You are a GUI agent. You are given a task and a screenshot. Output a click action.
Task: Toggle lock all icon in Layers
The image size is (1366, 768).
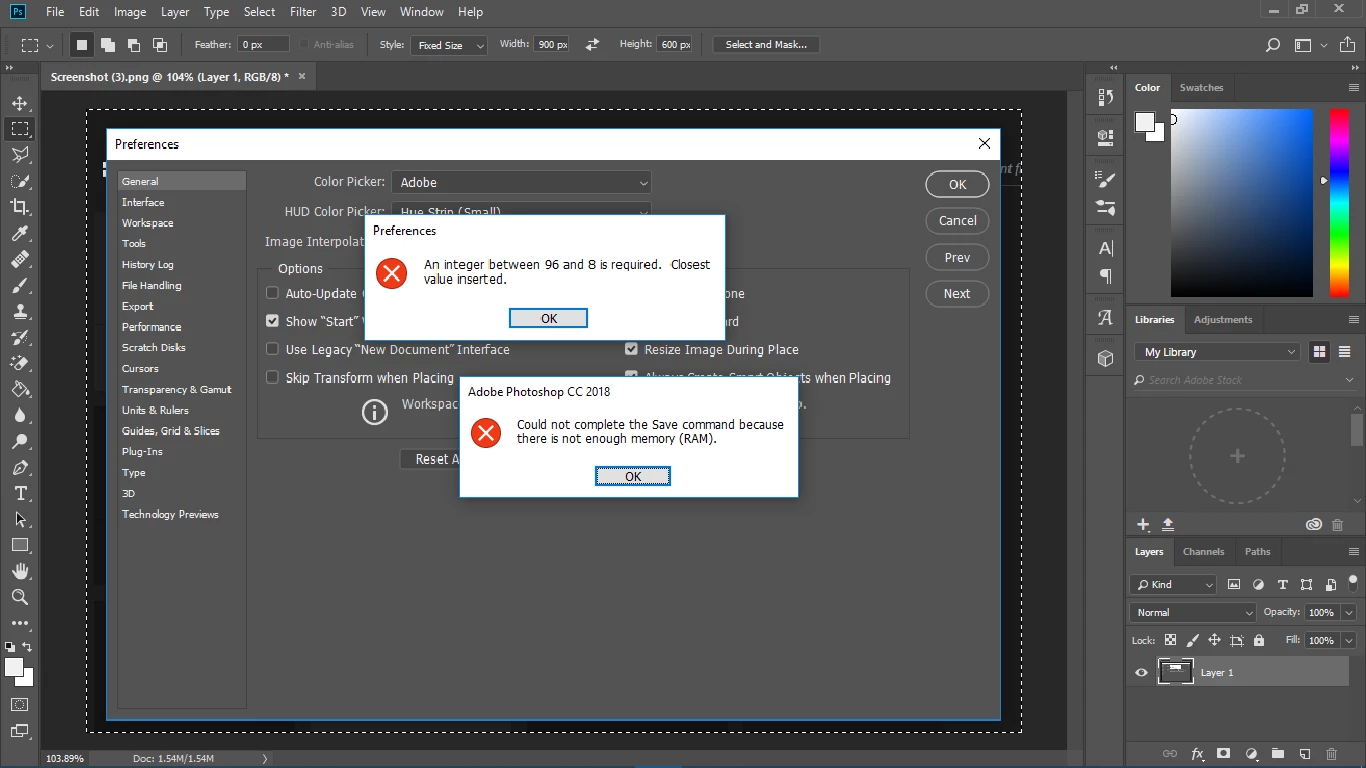click(1259, 640)
